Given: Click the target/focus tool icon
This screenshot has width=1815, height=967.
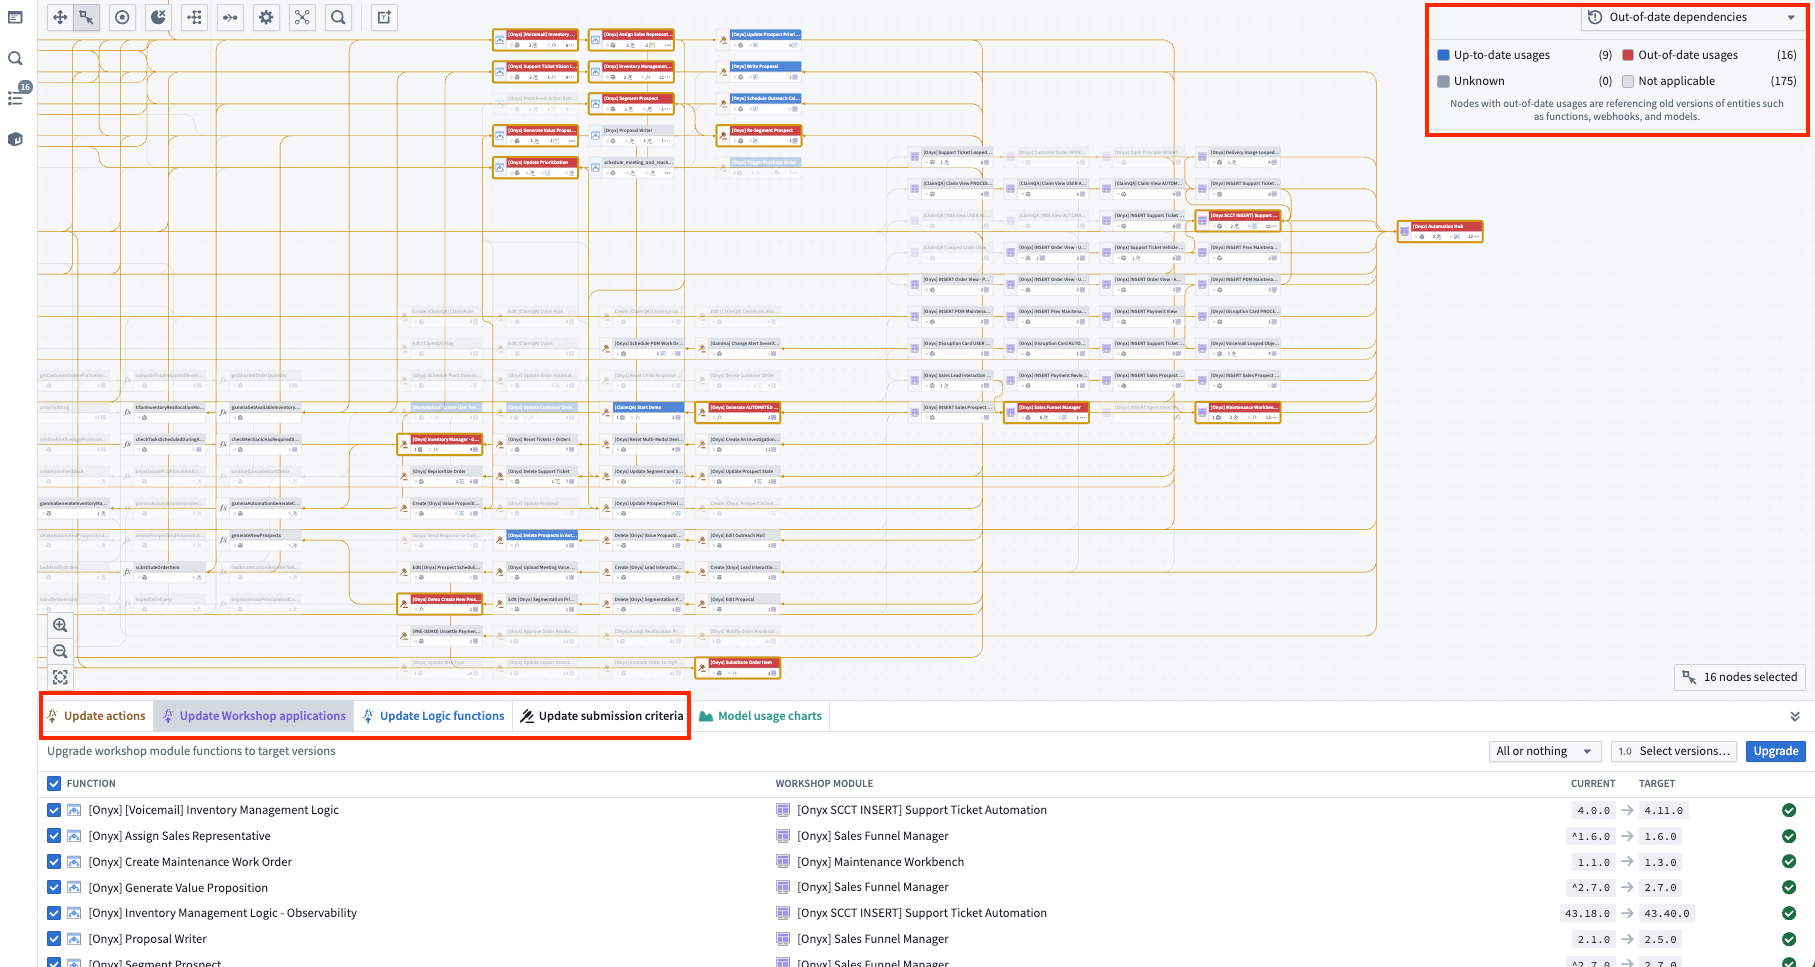Looking at the screenshot, I should tap(122, 17).
